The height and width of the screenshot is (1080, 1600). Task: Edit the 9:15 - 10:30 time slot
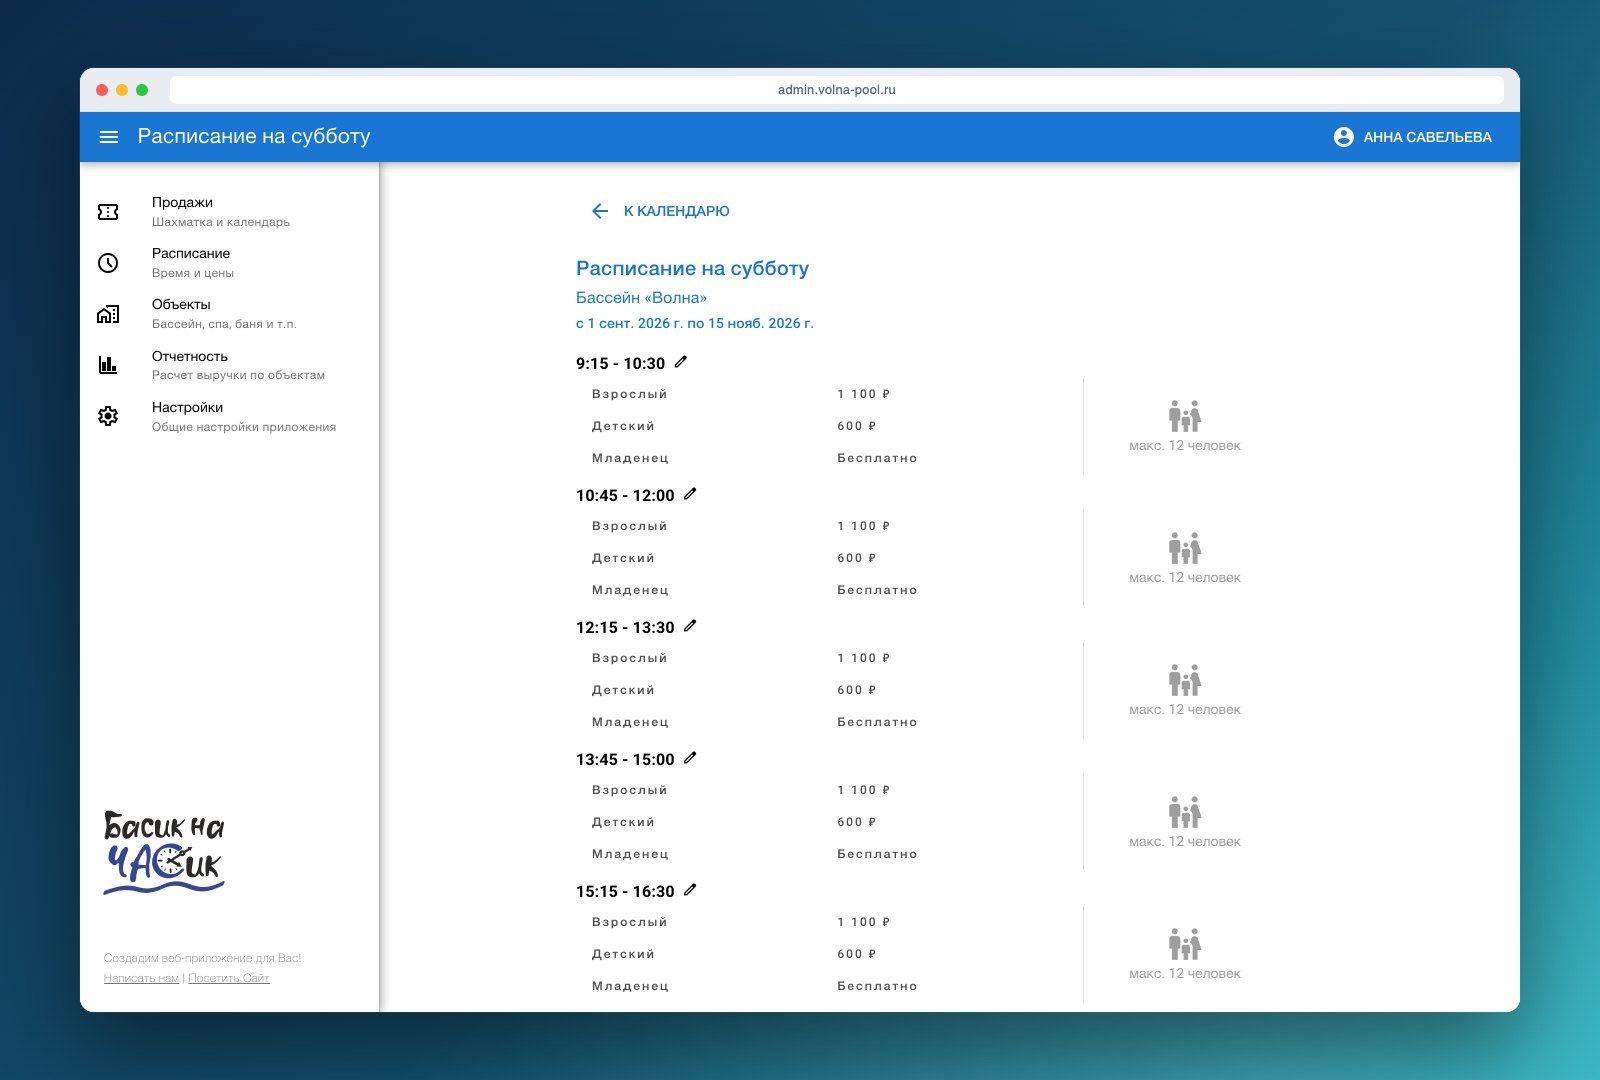(x=681, y=362)
